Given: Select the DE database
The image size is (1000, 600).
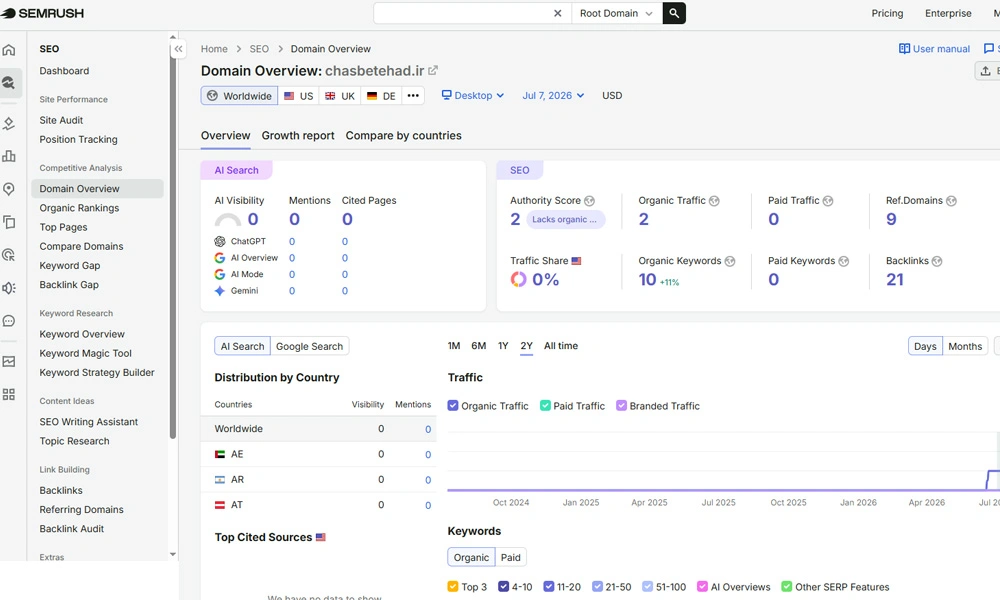Looking at the screenshot, I should click(381, 96).
